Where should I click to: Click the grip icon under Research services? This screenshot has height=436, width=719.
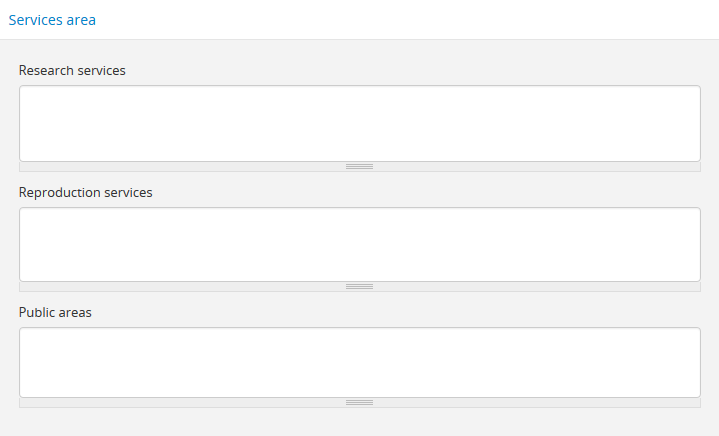[359, 166]
